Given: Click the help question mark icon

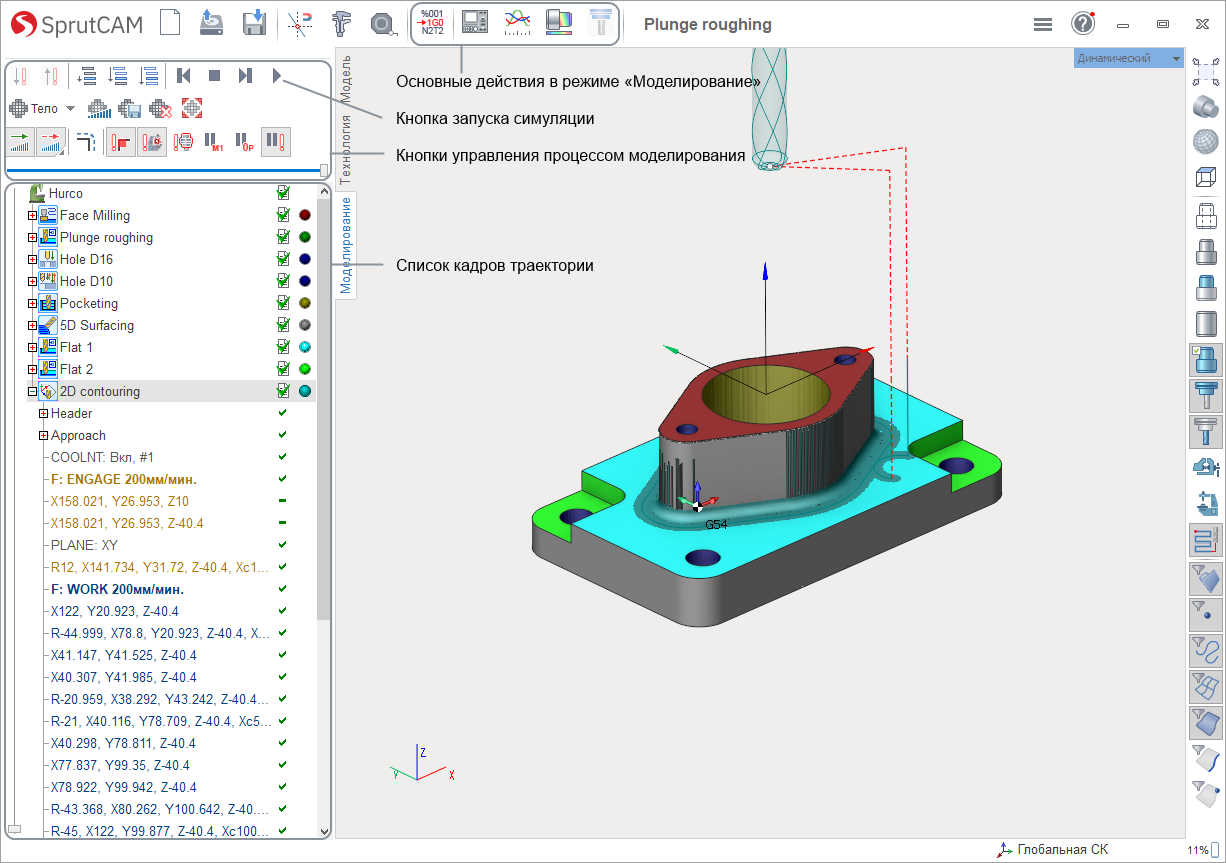Looking at the screenshot, I should 1082,24.
